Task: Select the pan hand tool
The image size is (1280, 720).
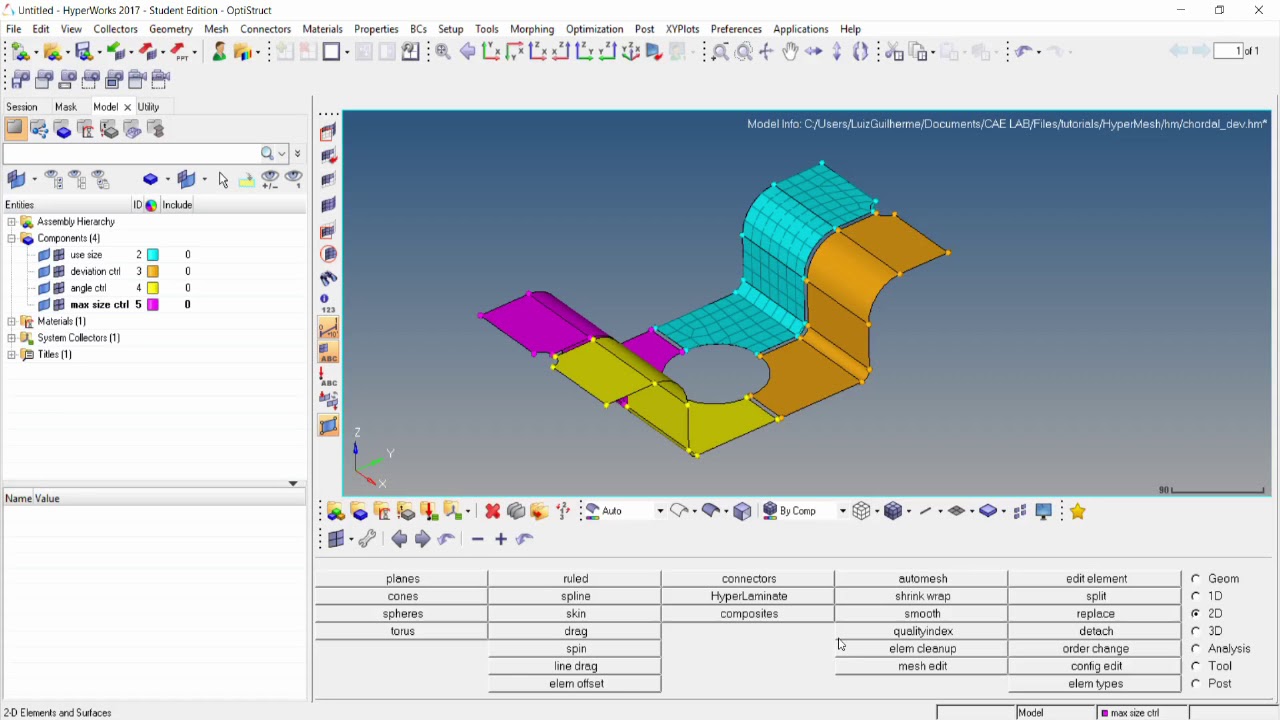Action: (790, 52)
